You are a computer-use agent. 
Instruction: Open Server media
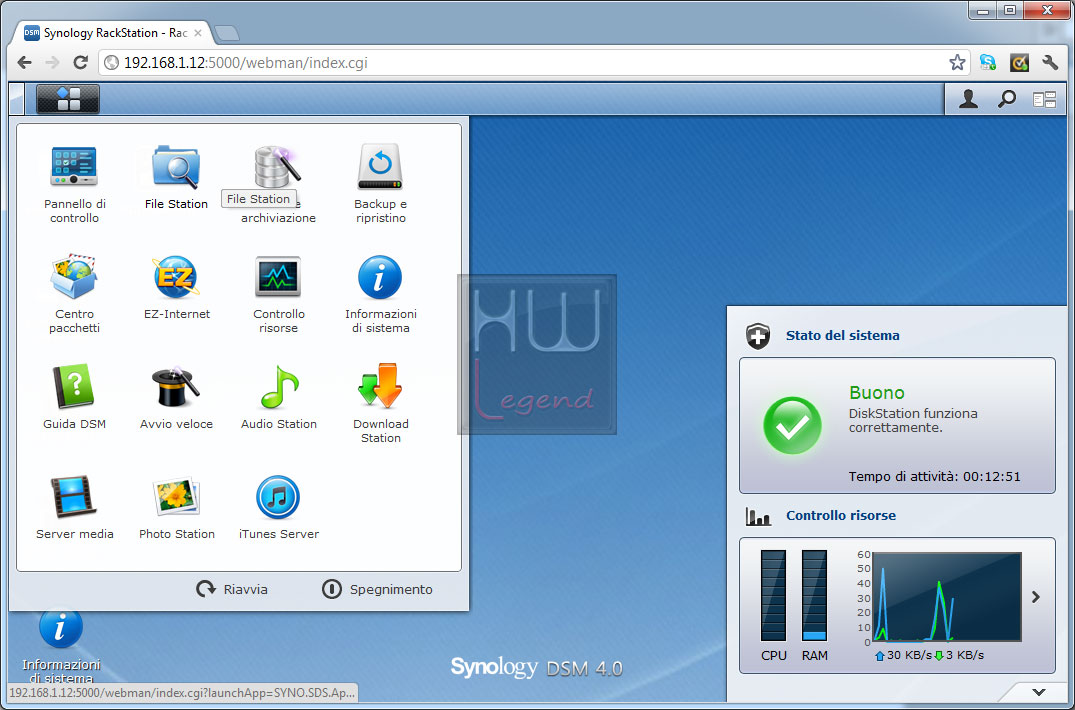(x=74, y=506)
